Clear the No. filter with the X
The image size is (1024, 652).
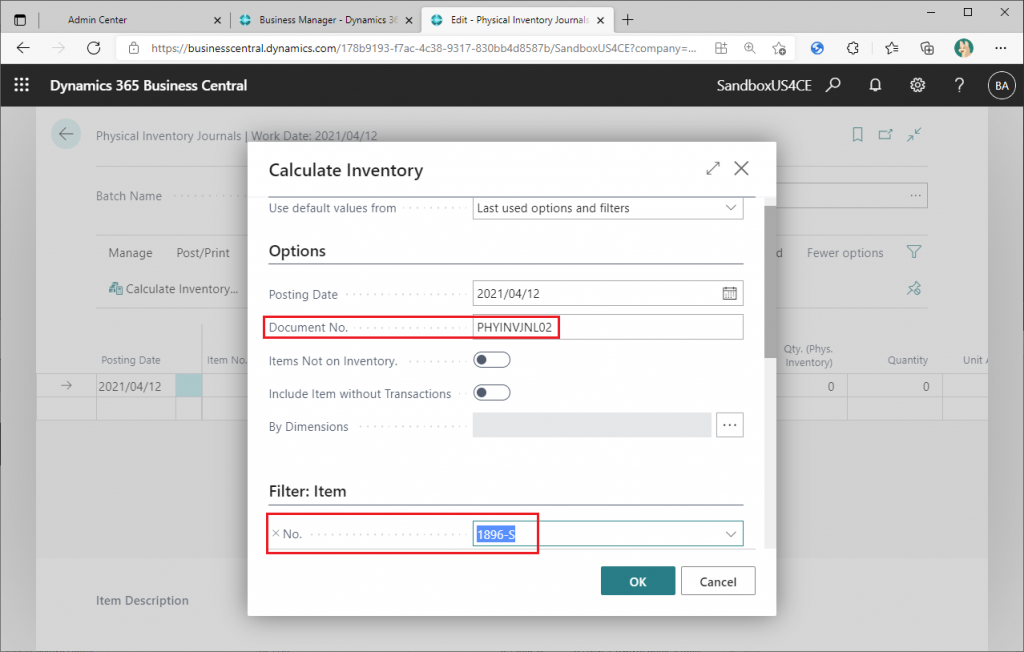pos(276,533)
